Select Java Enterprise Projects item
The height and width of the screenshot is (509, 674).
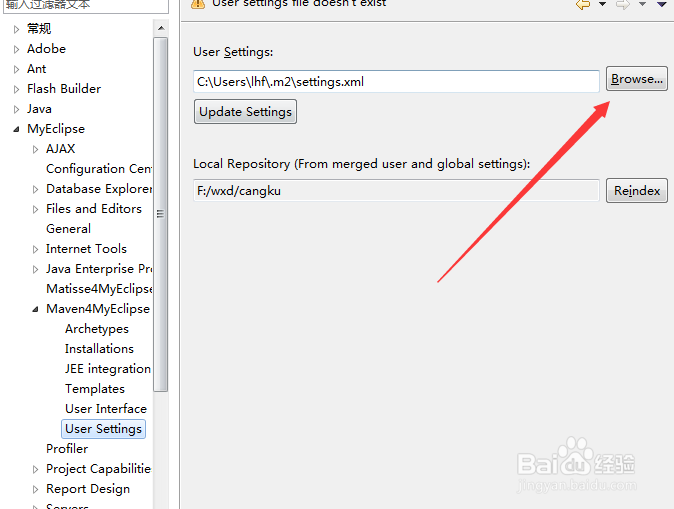[99, 269]
